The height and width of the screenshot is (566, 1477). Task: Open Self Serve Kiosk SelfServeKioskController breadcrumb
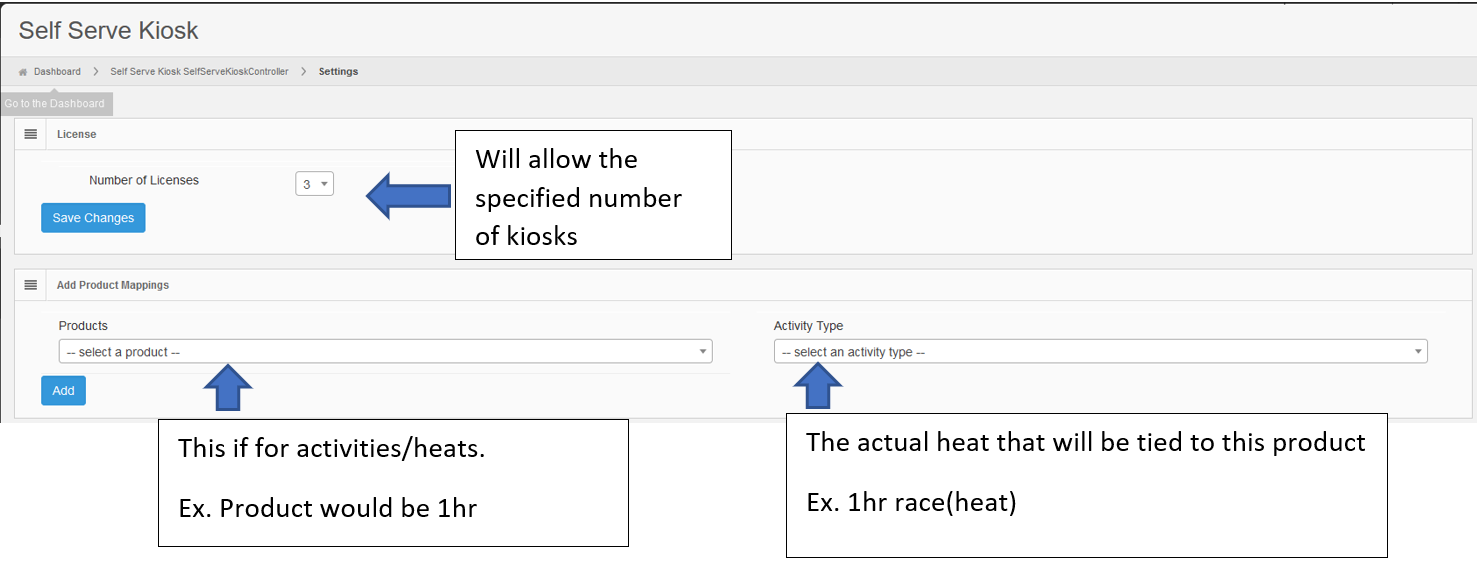199,72
